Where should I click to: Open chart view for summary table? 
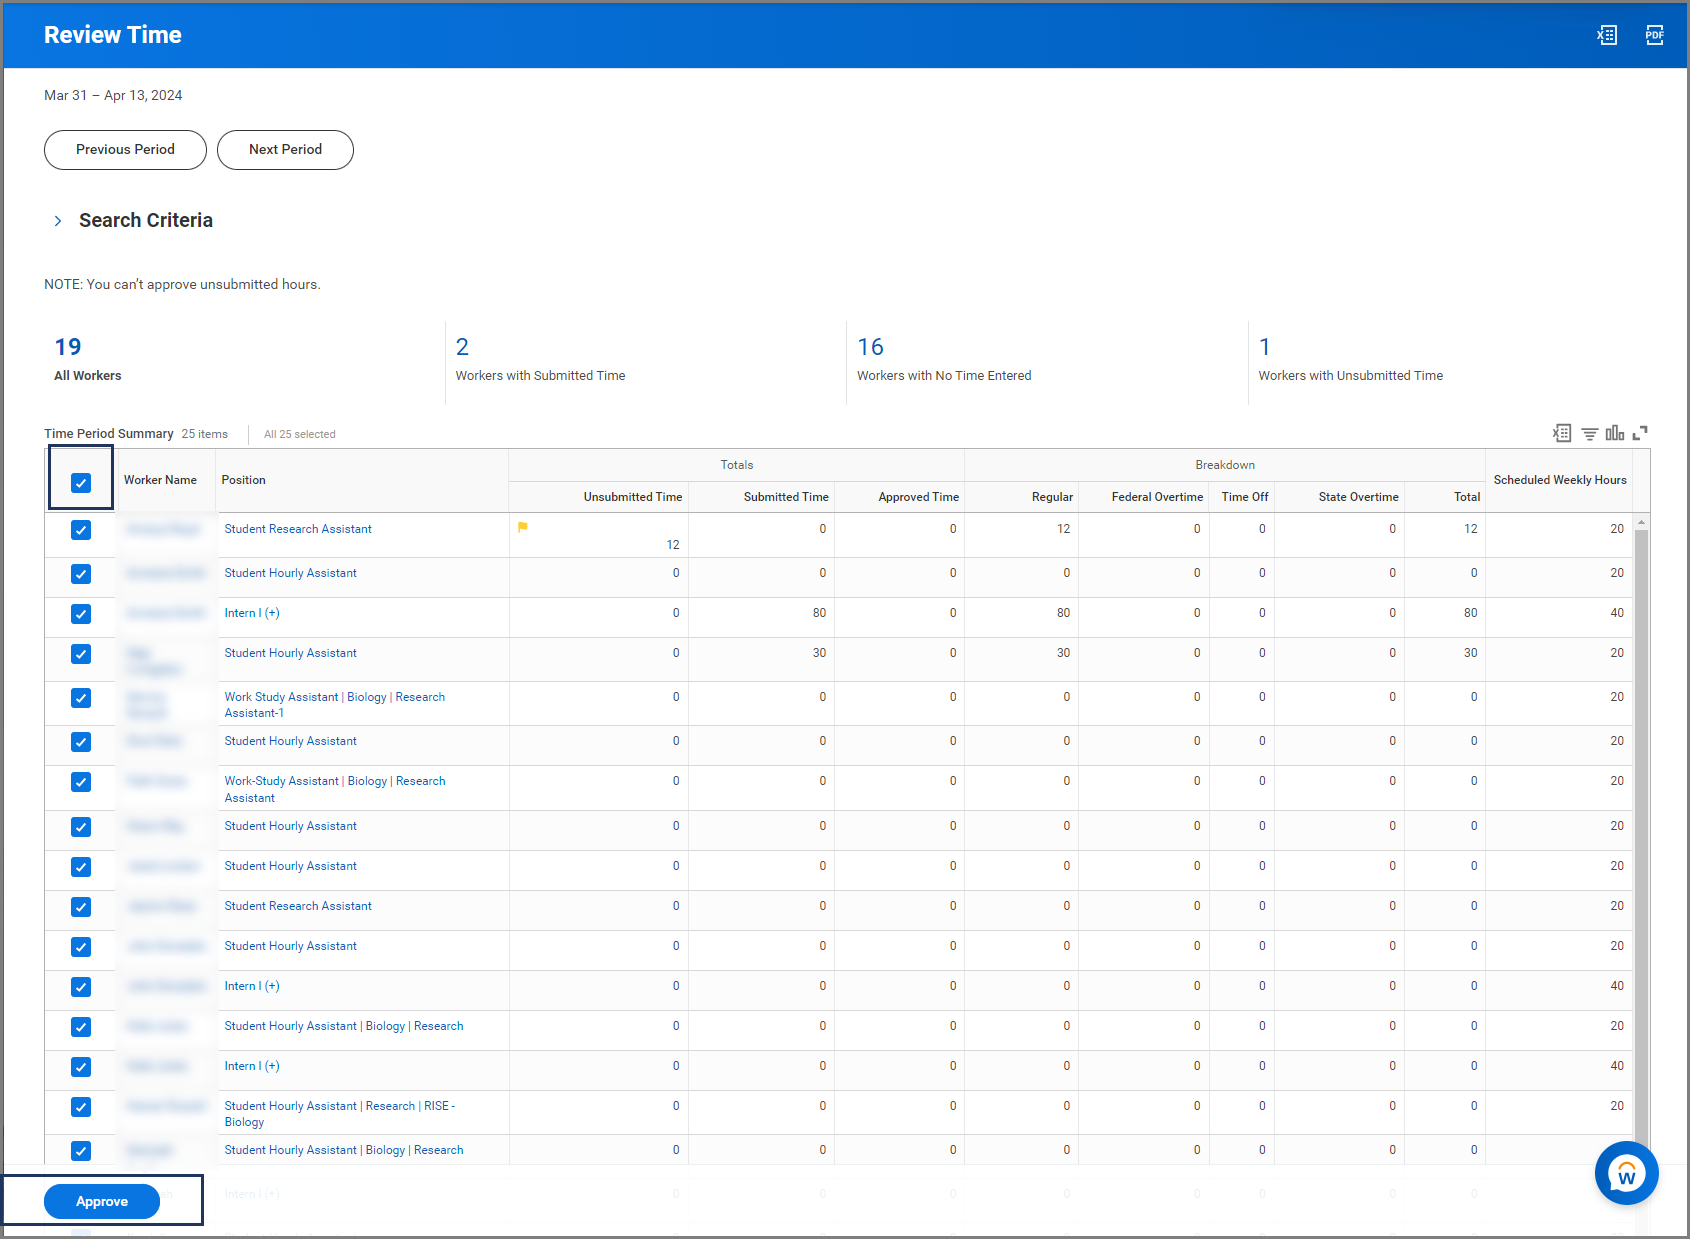click(x=1615, y=433)
